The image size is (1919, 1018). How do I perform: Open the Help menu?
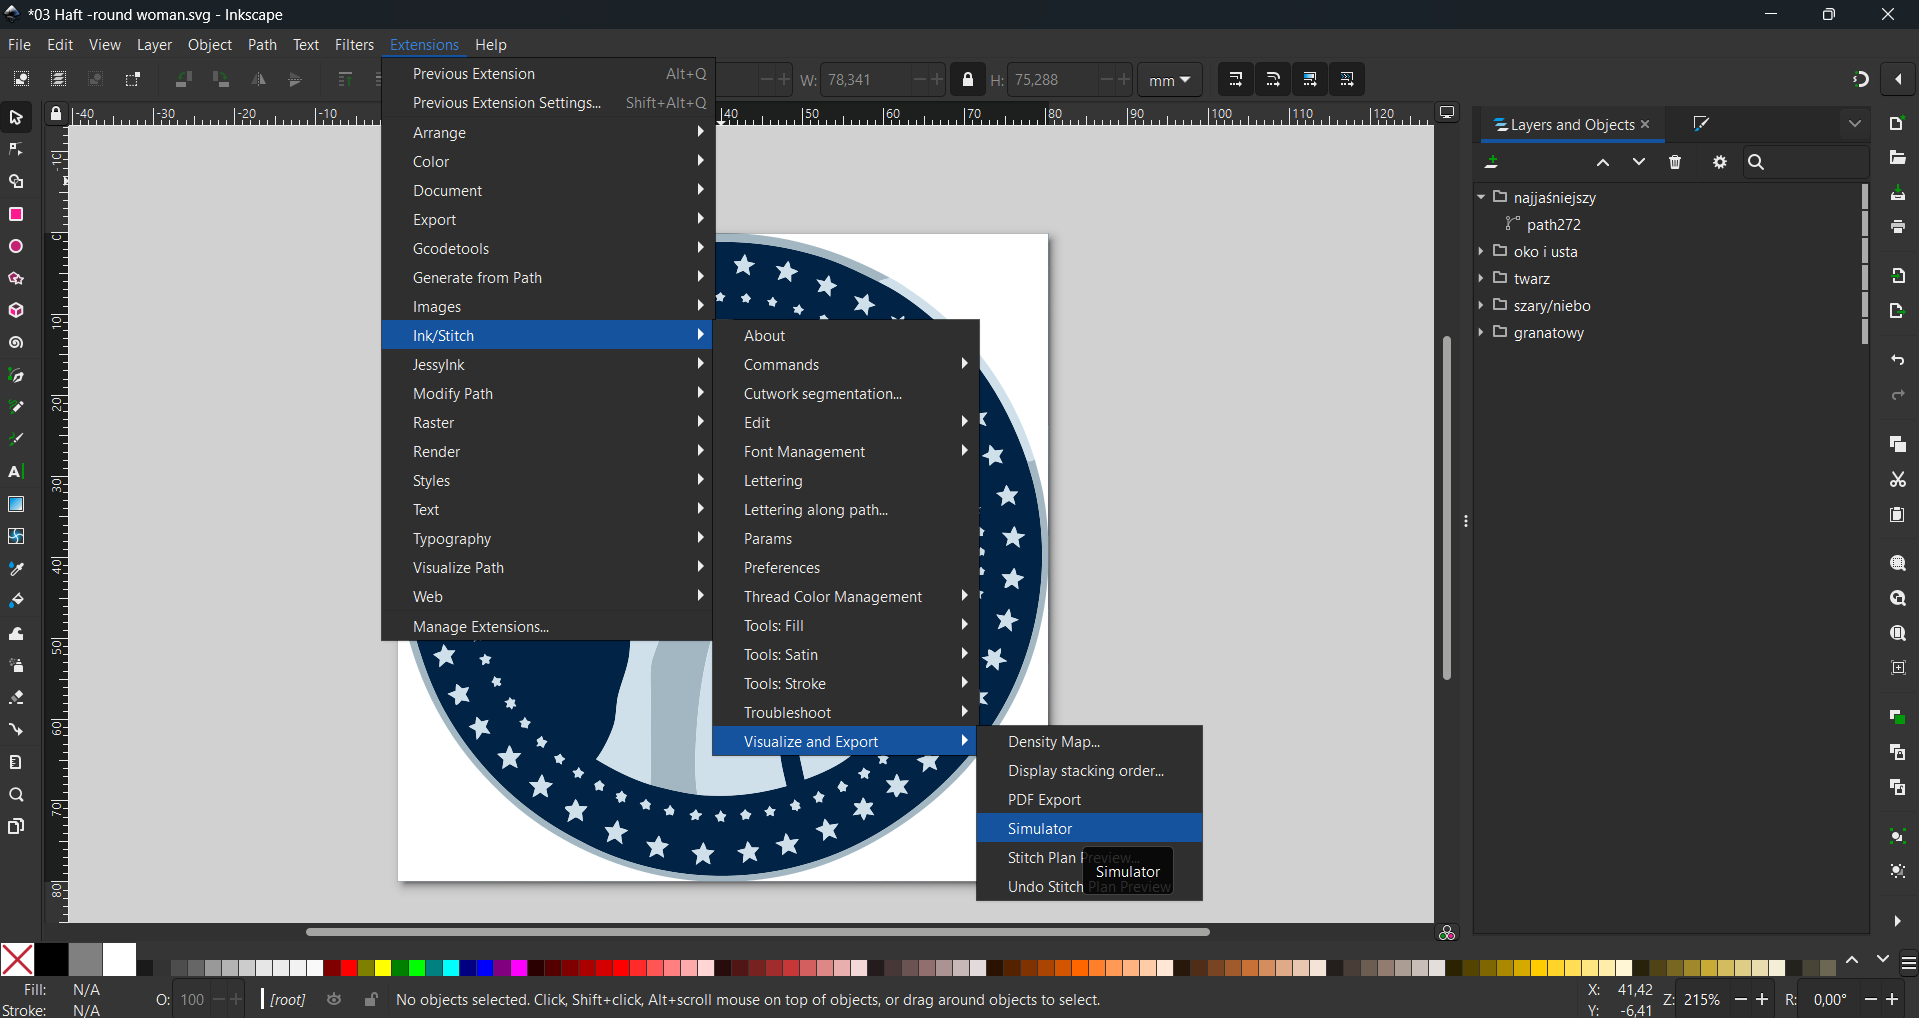(490, 45)
